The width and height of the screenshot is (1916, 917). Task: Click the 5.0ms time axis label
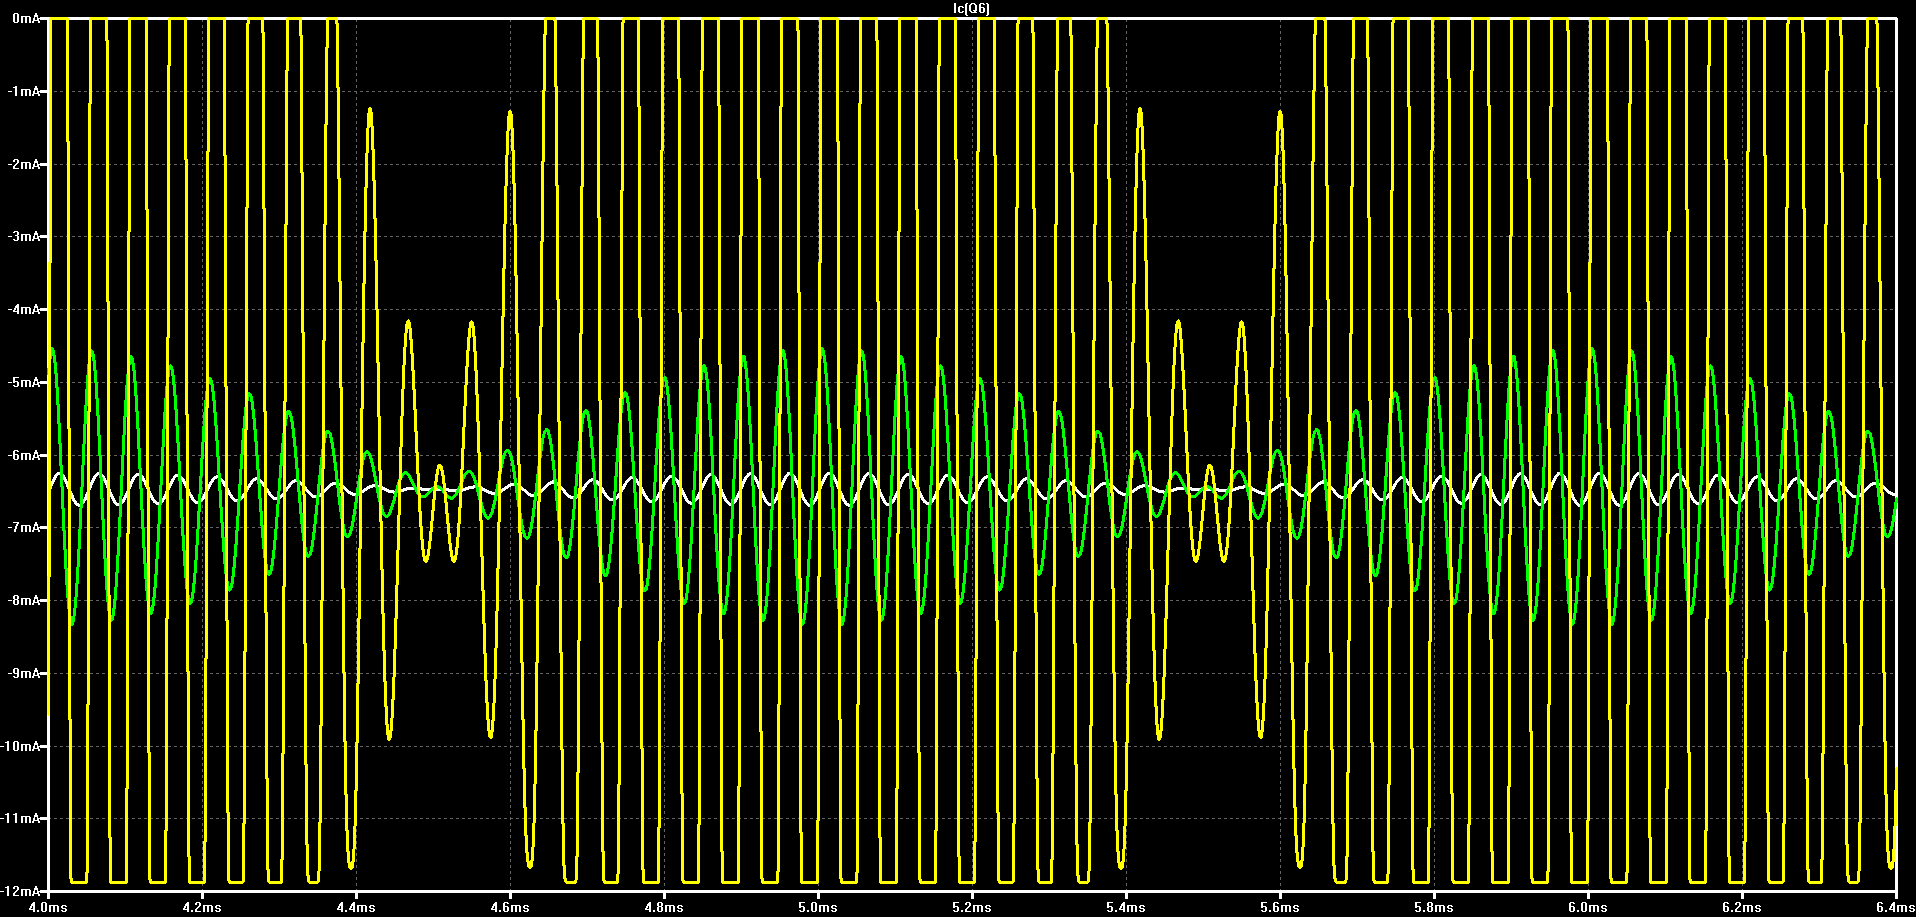point(819,908)
